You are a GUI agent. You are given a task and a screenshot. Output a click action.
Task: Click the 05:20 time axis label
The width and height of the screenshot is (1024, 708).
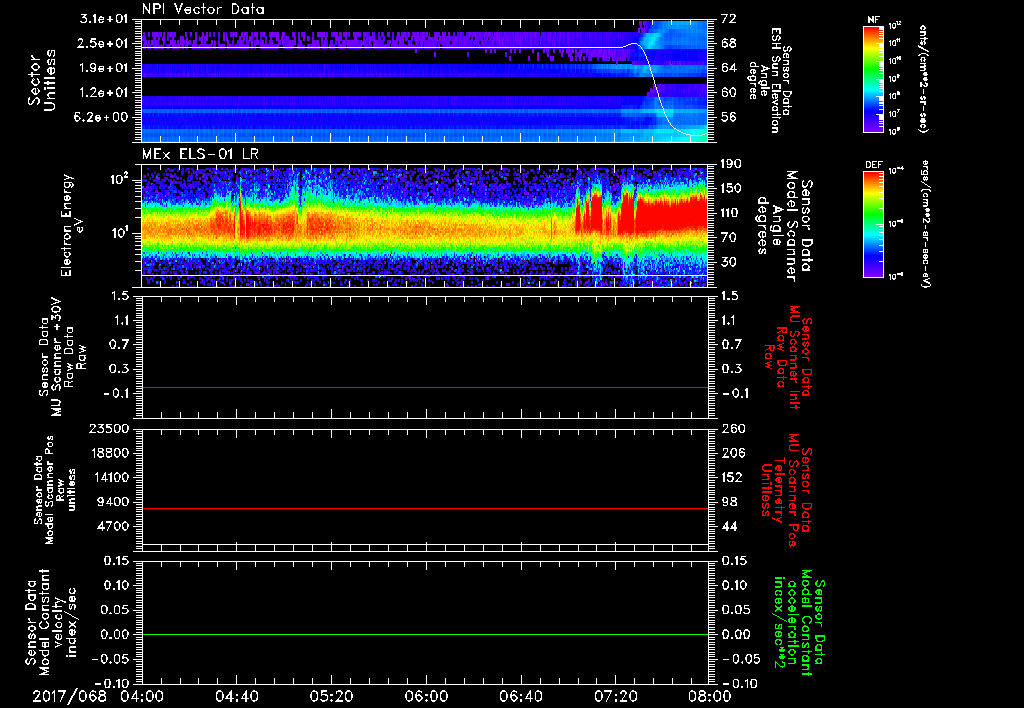[331, 696]
